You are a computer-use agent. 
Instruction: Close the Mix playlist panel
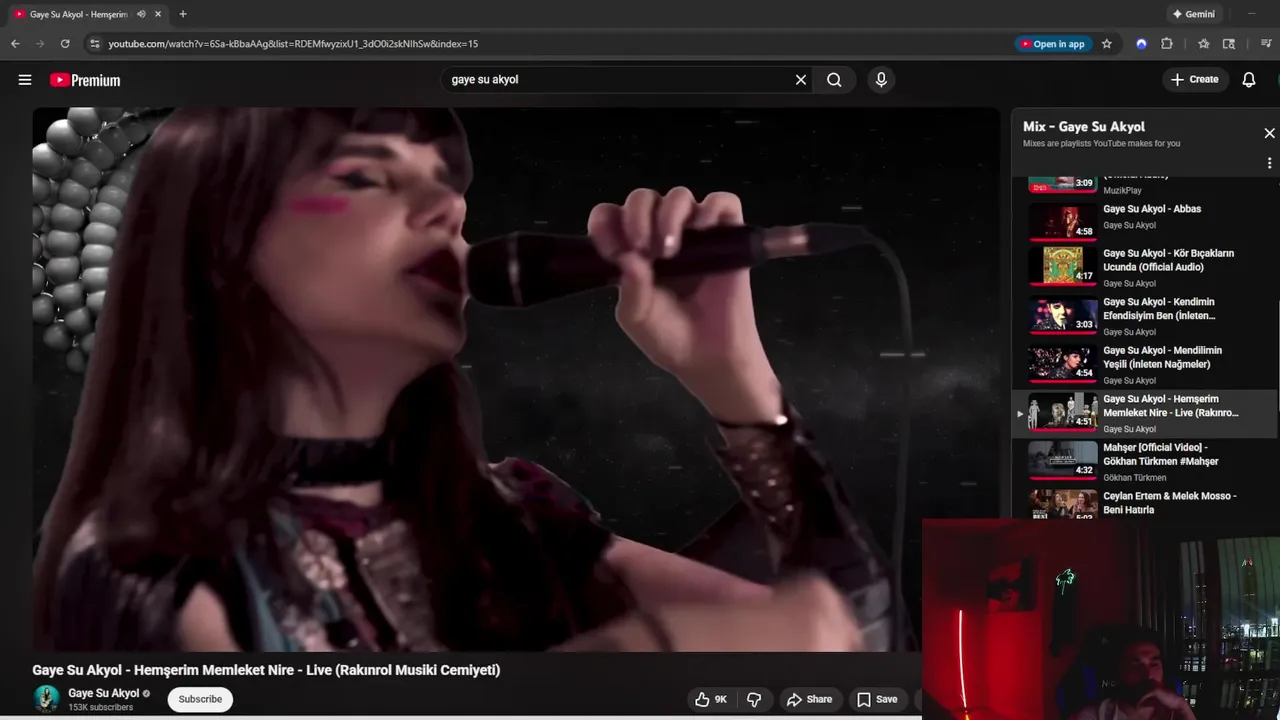click(x=1269, y=133)
